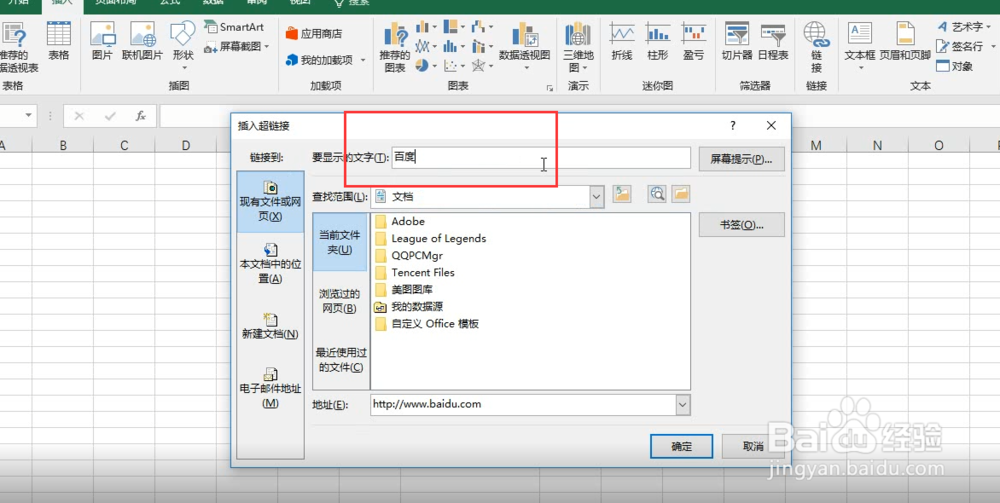Choose Browsed Pages (浏览过的网页) view
1000x503 pixels.
[x=341, y=301]
